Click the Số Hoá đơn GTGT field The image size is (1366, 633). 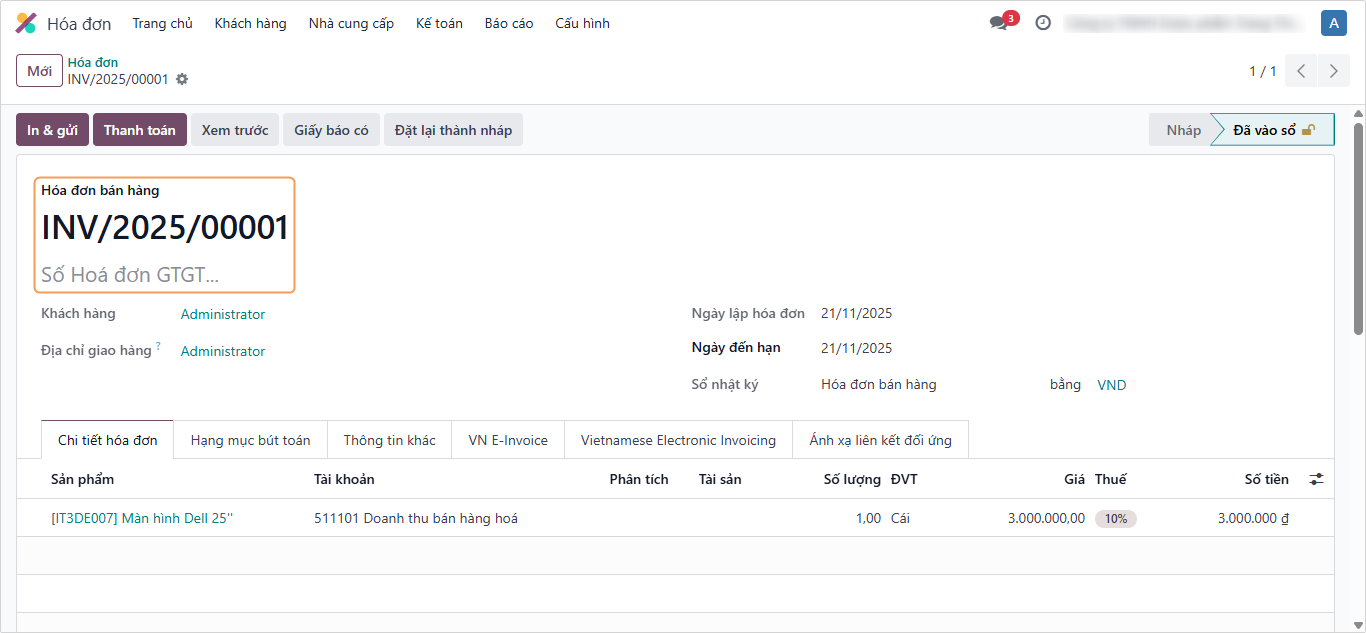coord(130,275)
